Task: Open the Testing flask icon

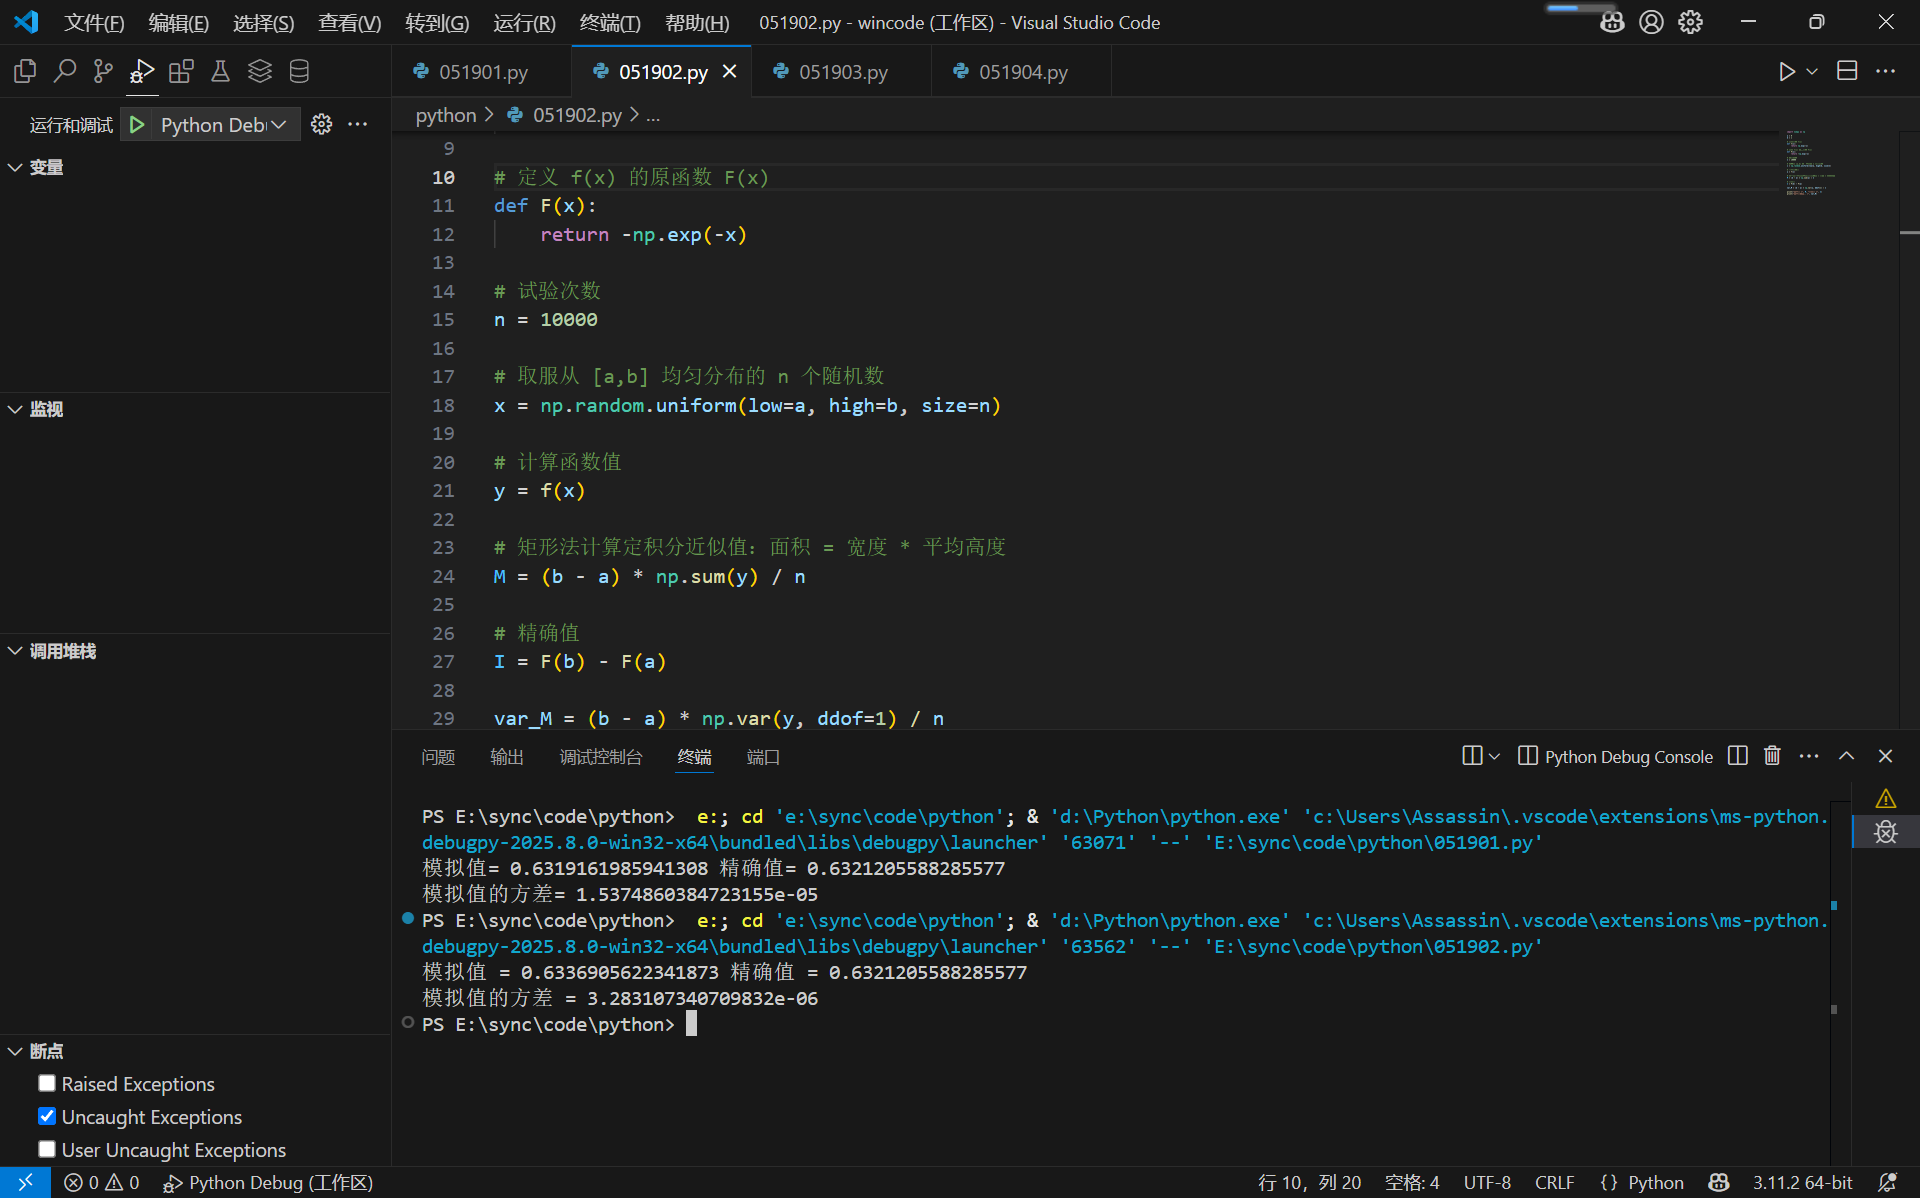Action: pos(220,71)
